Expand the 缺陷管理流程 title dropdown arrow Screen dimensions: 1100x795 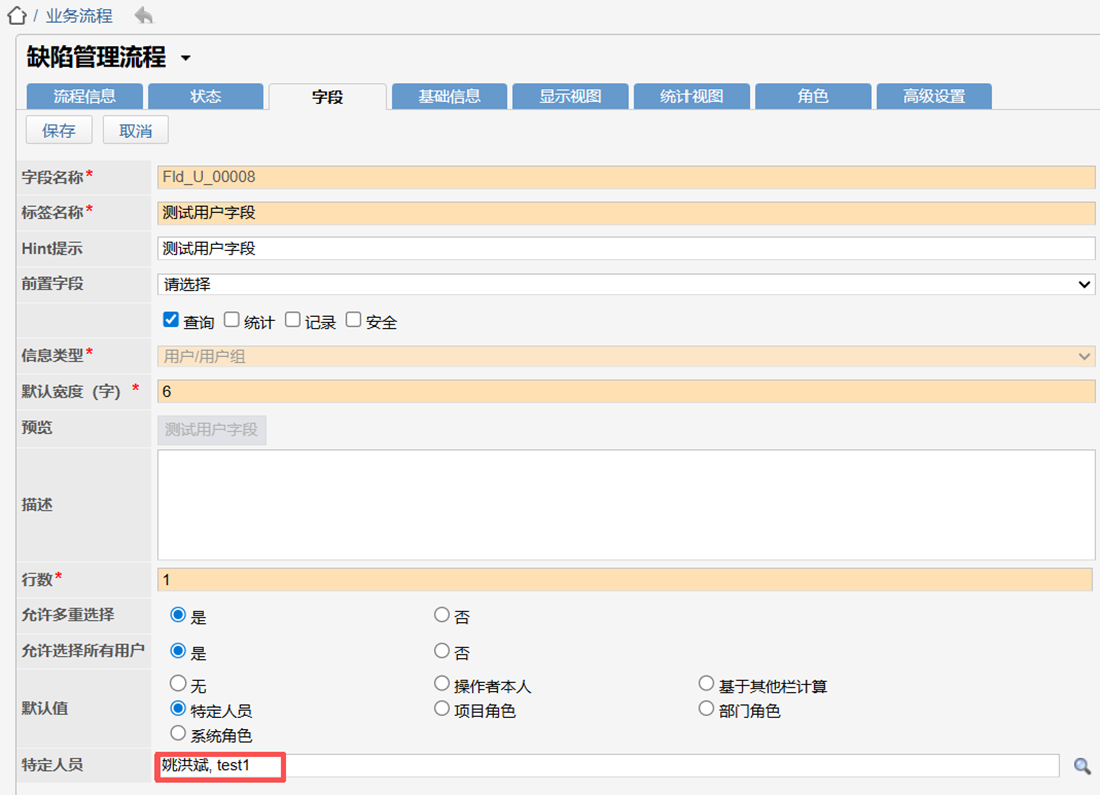tap(185, 59)
